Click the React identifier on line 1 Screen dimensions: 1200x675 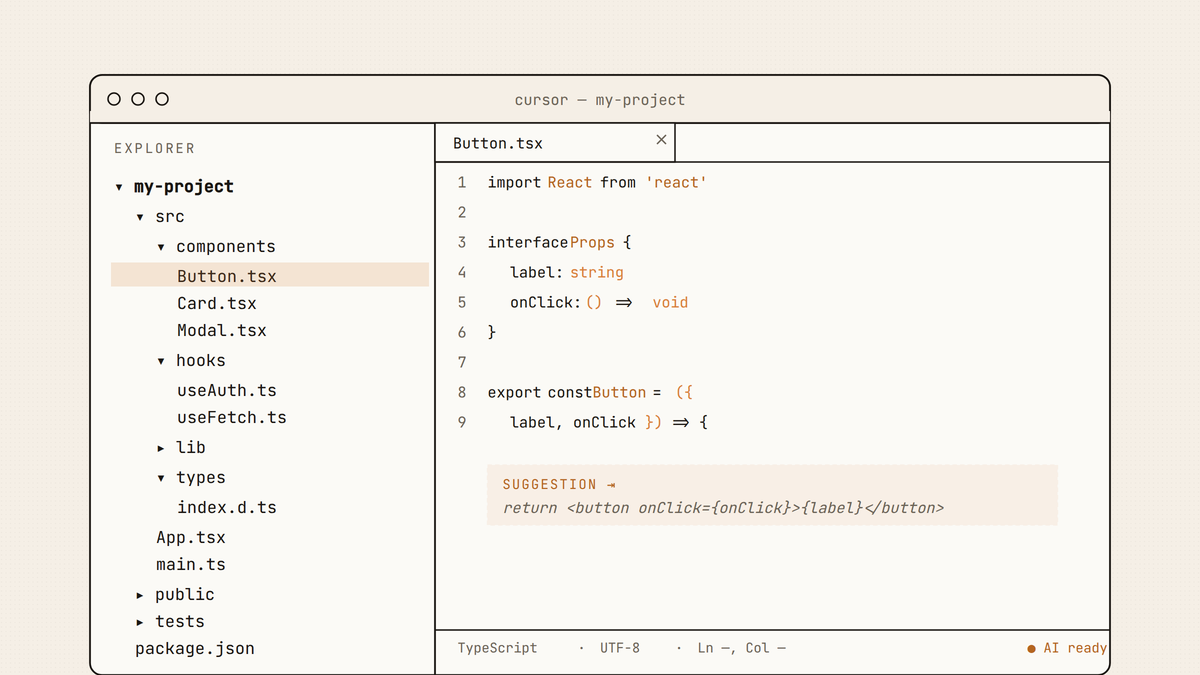pos(570,182)
